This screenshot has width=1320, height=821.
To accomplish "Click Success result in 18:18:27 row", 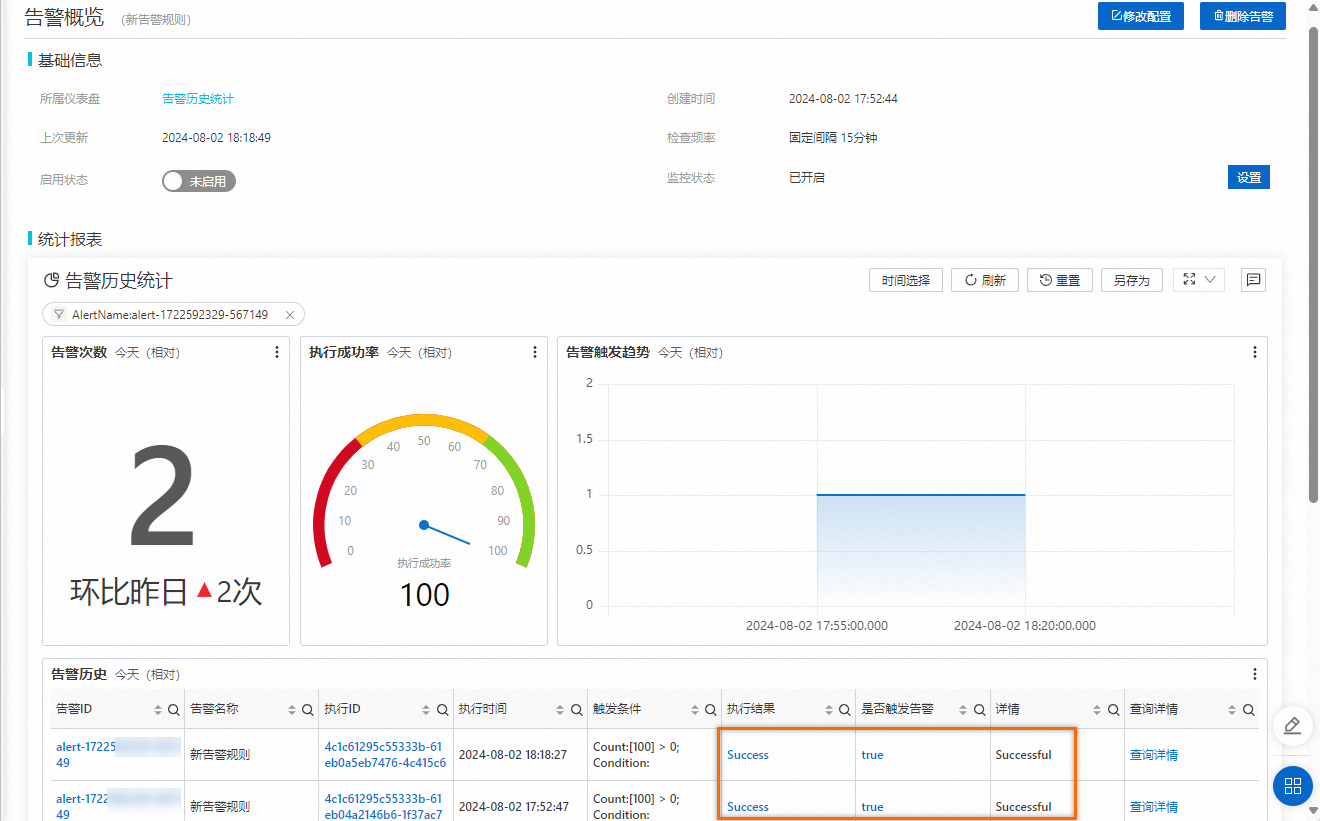I will [x=748, y=755].
